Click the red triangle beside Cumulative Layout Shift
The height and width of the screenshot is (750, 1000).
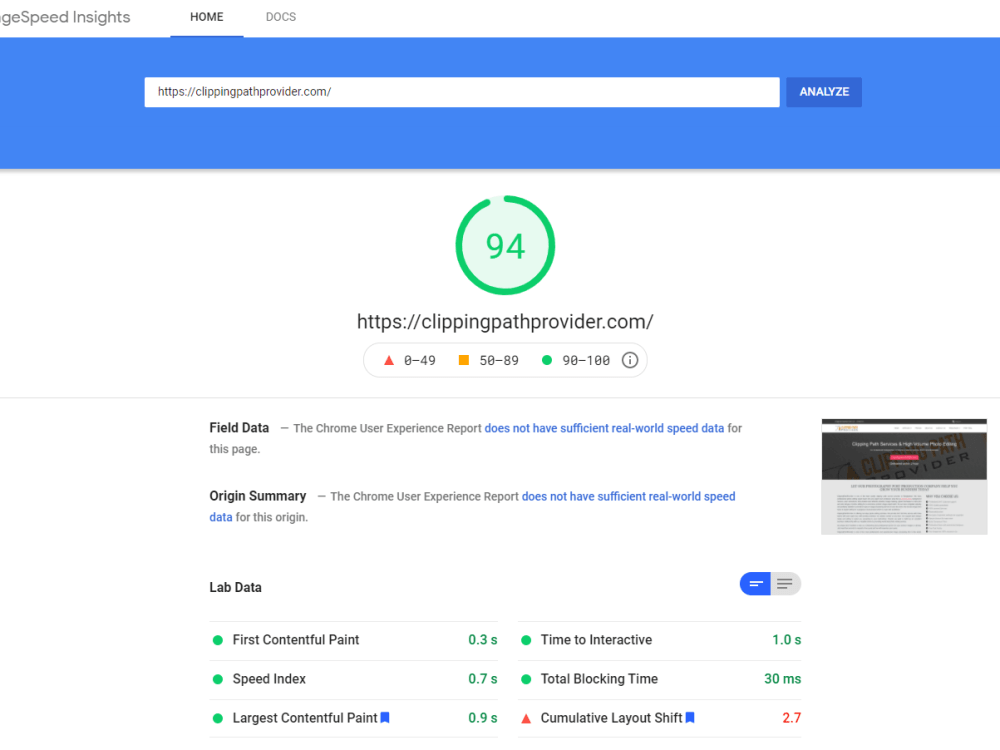[526, 719]
